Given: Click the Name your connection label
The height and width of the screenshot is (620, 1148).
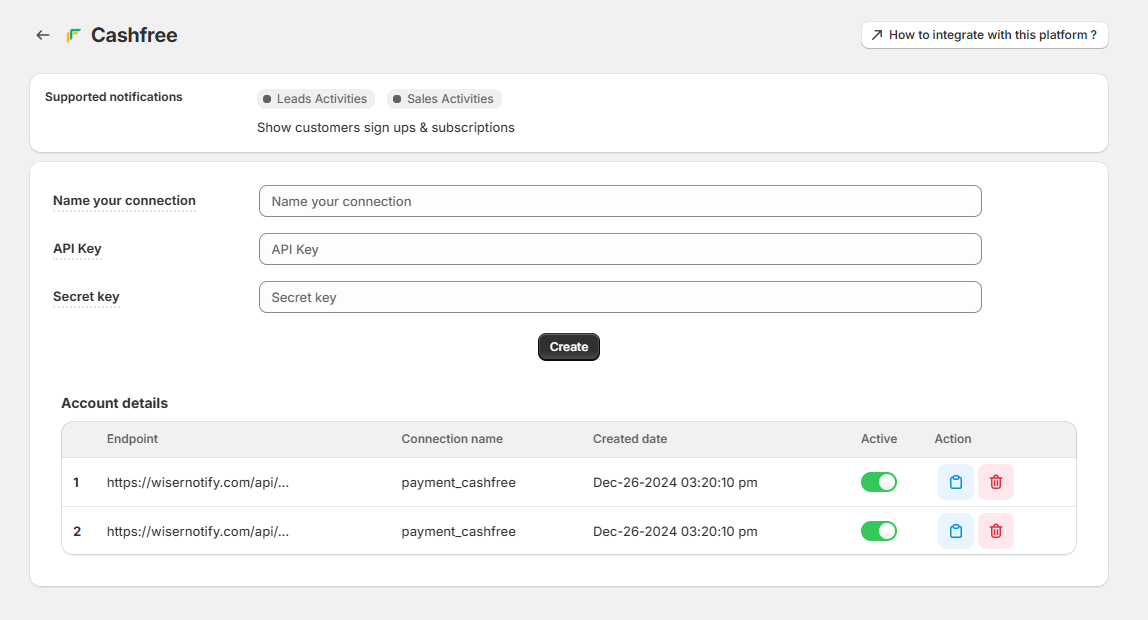Looking at the screenshot, I should pos(124,201).
